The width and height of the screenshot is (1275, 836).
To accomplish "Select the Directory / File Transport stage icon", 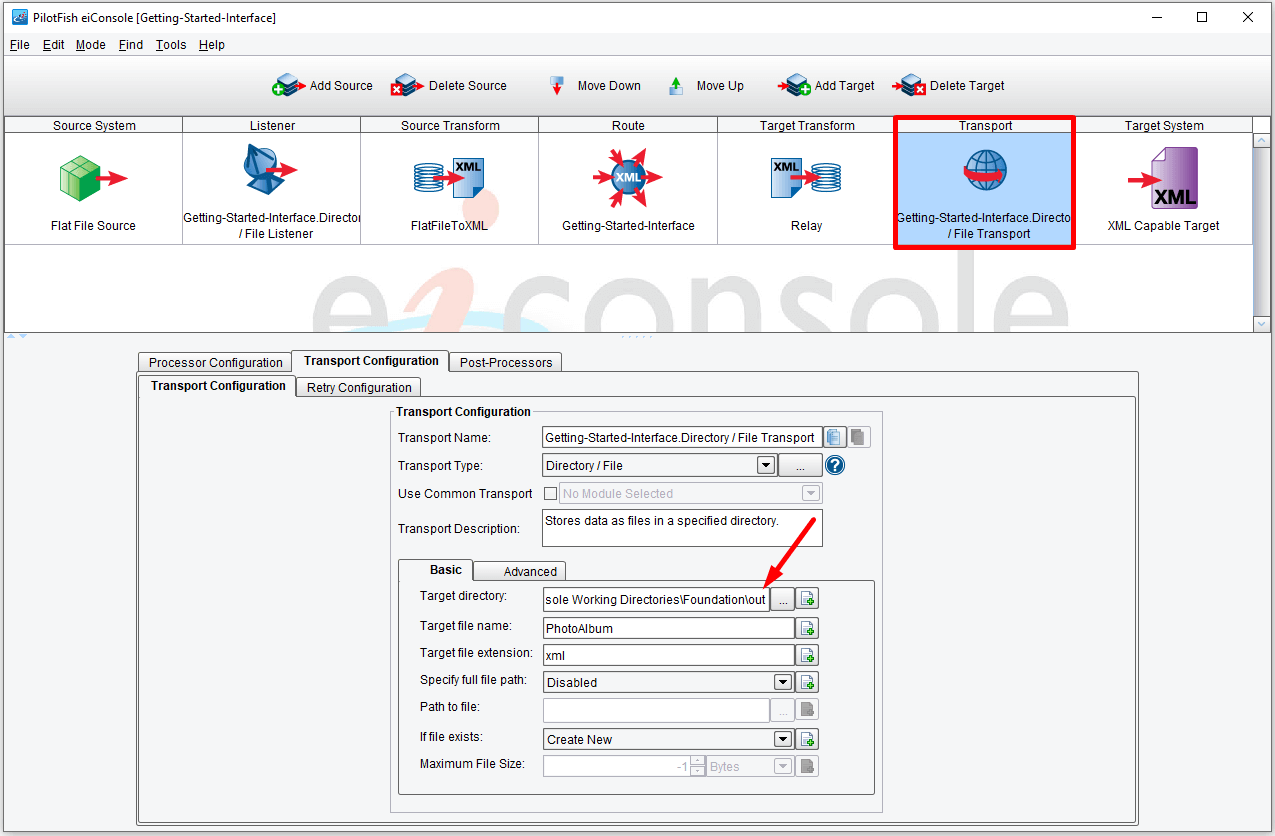I will click(984, 171).
